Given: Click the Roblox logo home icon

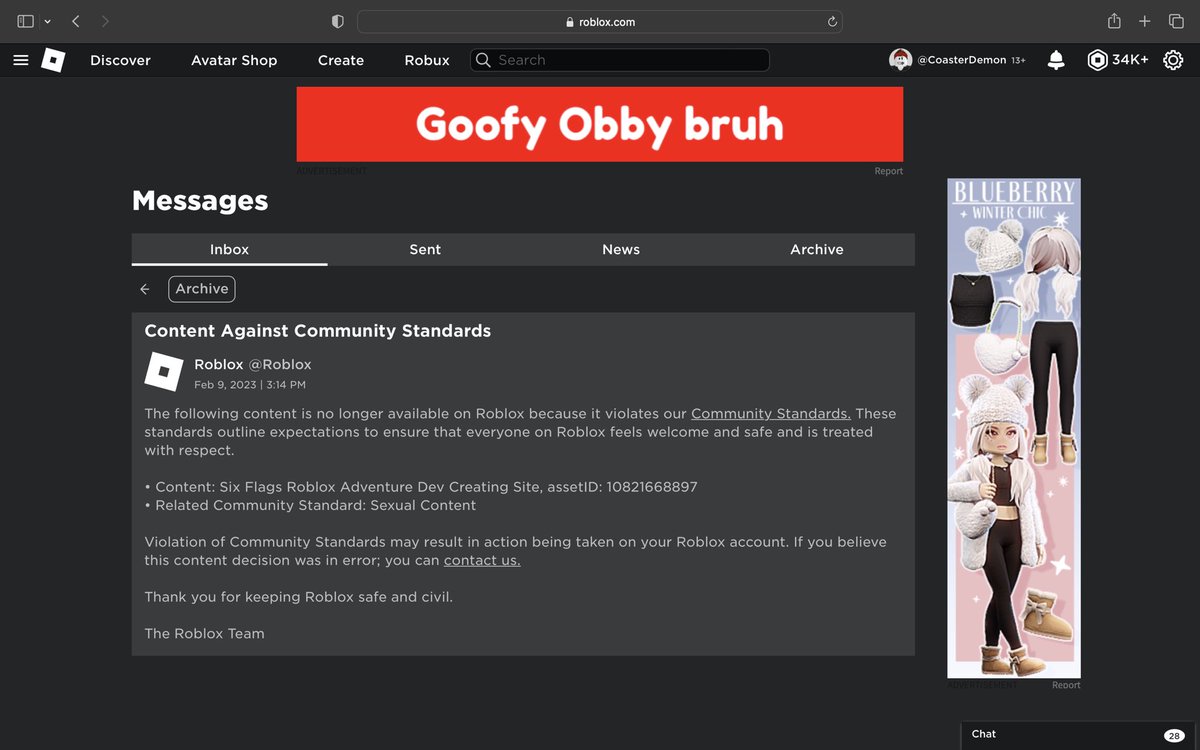Looking at the screenshot, I should click(53, 60).
